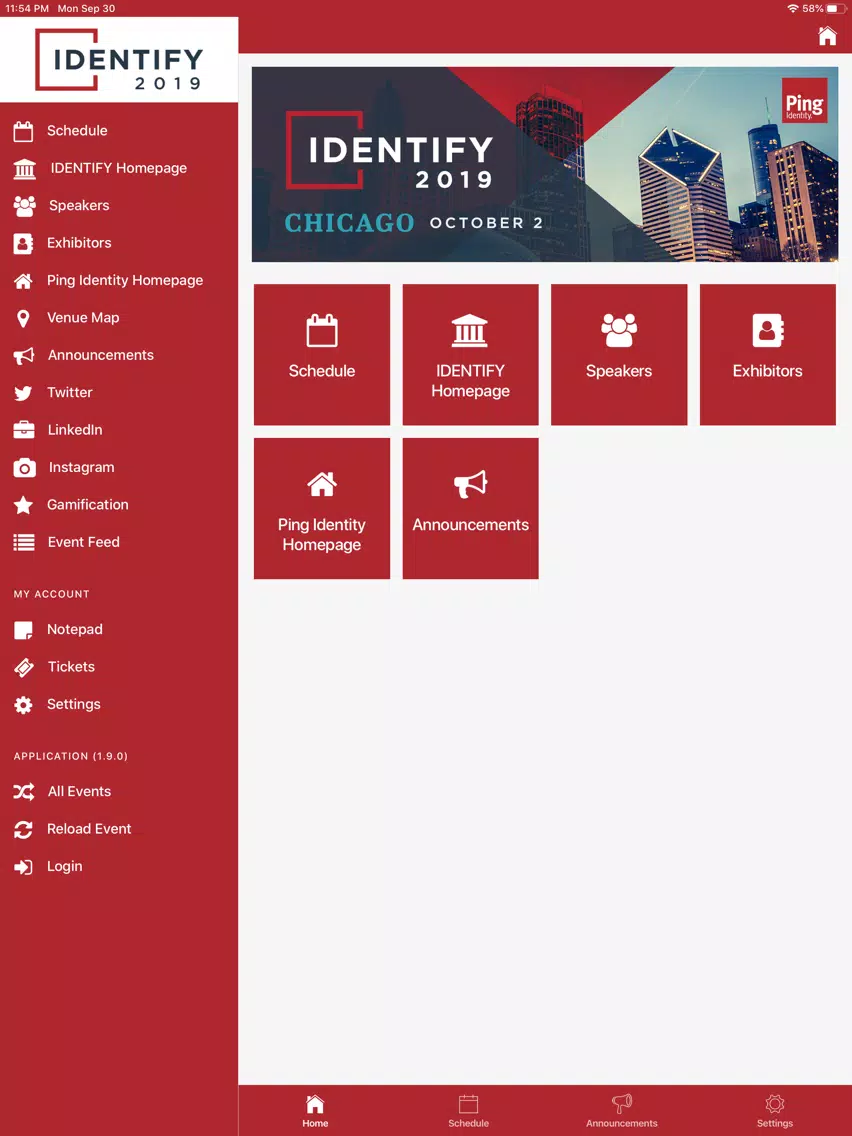This screenshot has height=1136, width=852.
Task: Open the IDENTIFY Homepage tile in the grid
Action: [x=470, y=354]
